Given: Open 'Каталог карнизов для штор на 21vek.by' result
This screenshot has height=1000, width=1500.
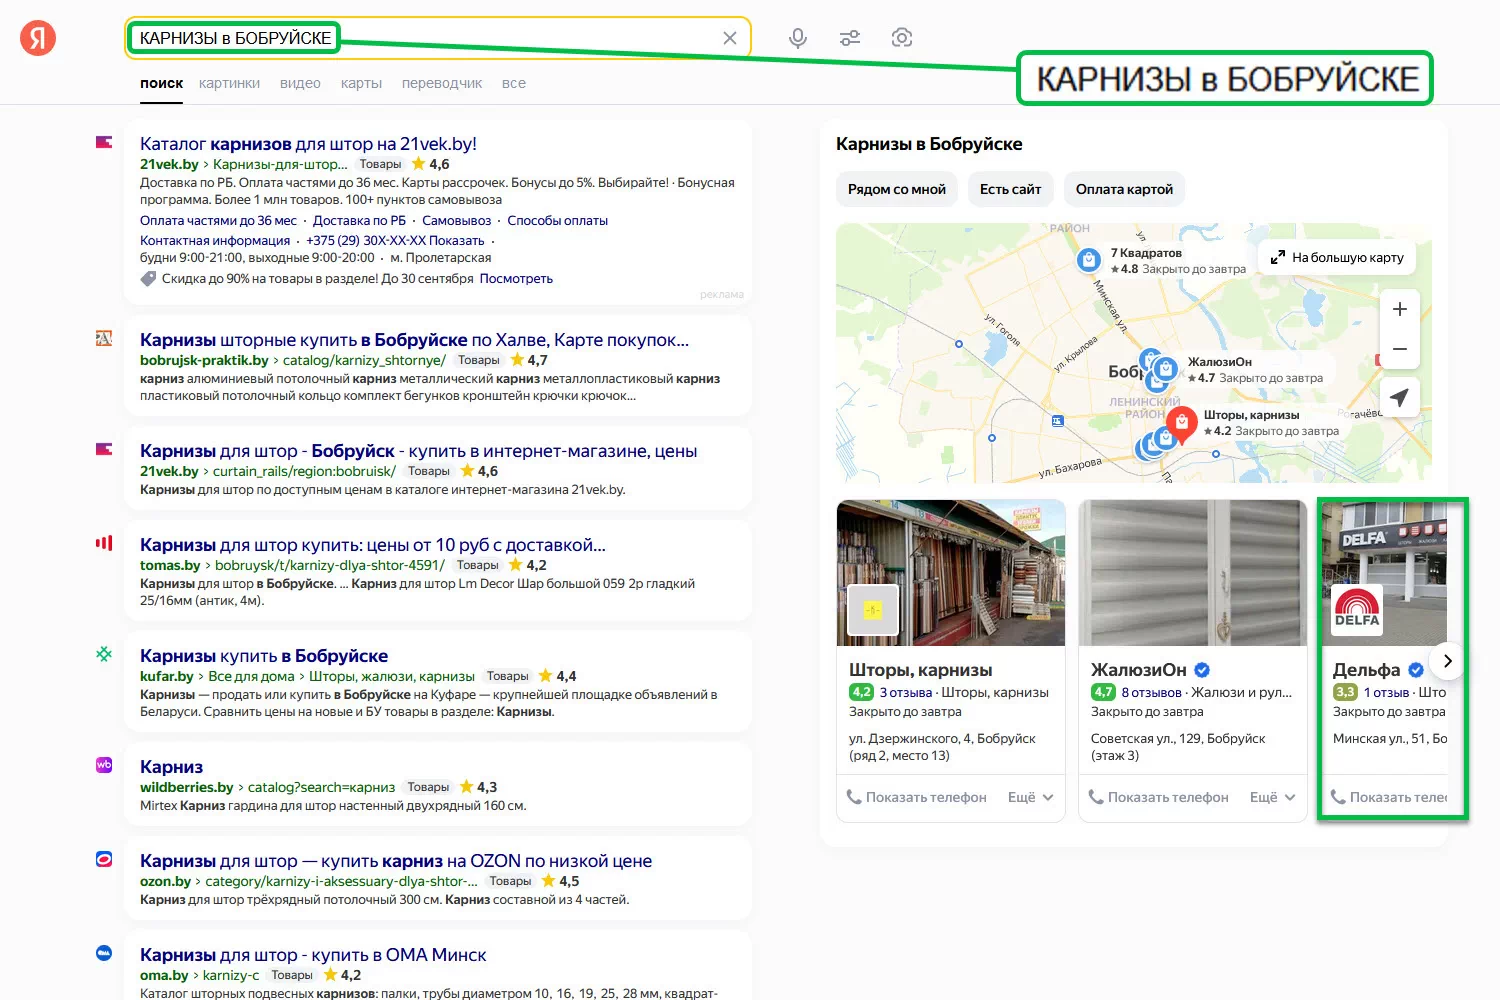Looking at the screenshot, I should click(308, 144).
